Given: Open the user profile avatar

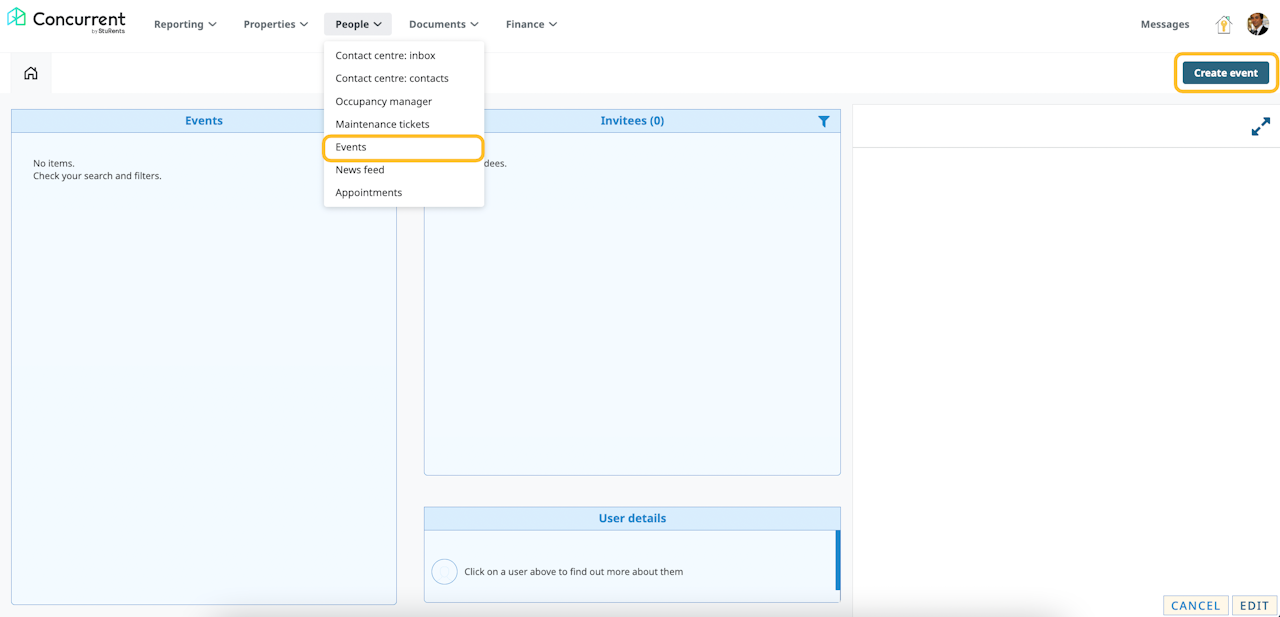Looking at the screenshot, I should (x=1258, y=24).
